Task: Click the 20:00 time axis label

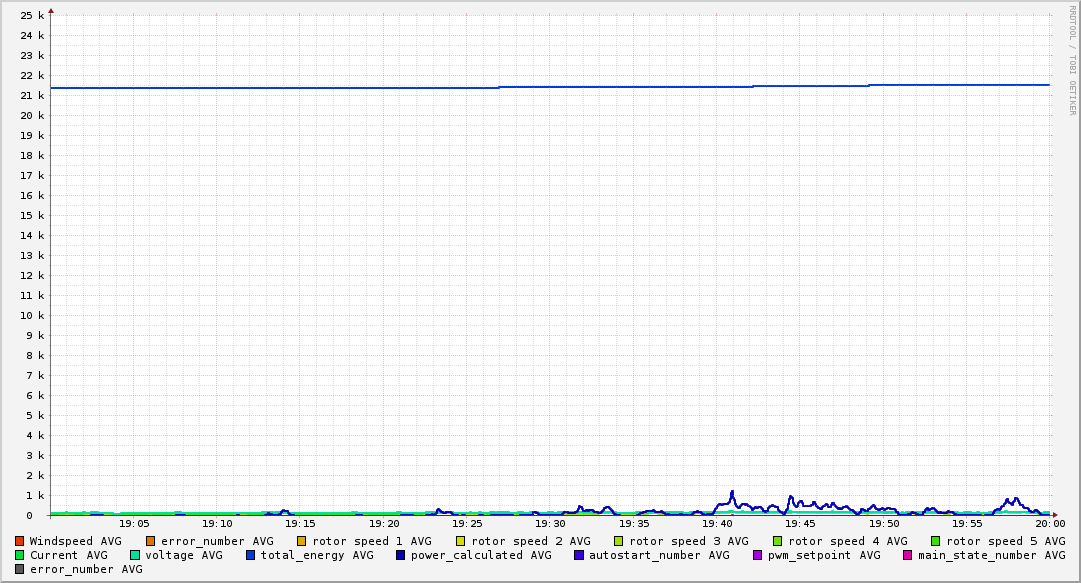Action: point(1050,524)
